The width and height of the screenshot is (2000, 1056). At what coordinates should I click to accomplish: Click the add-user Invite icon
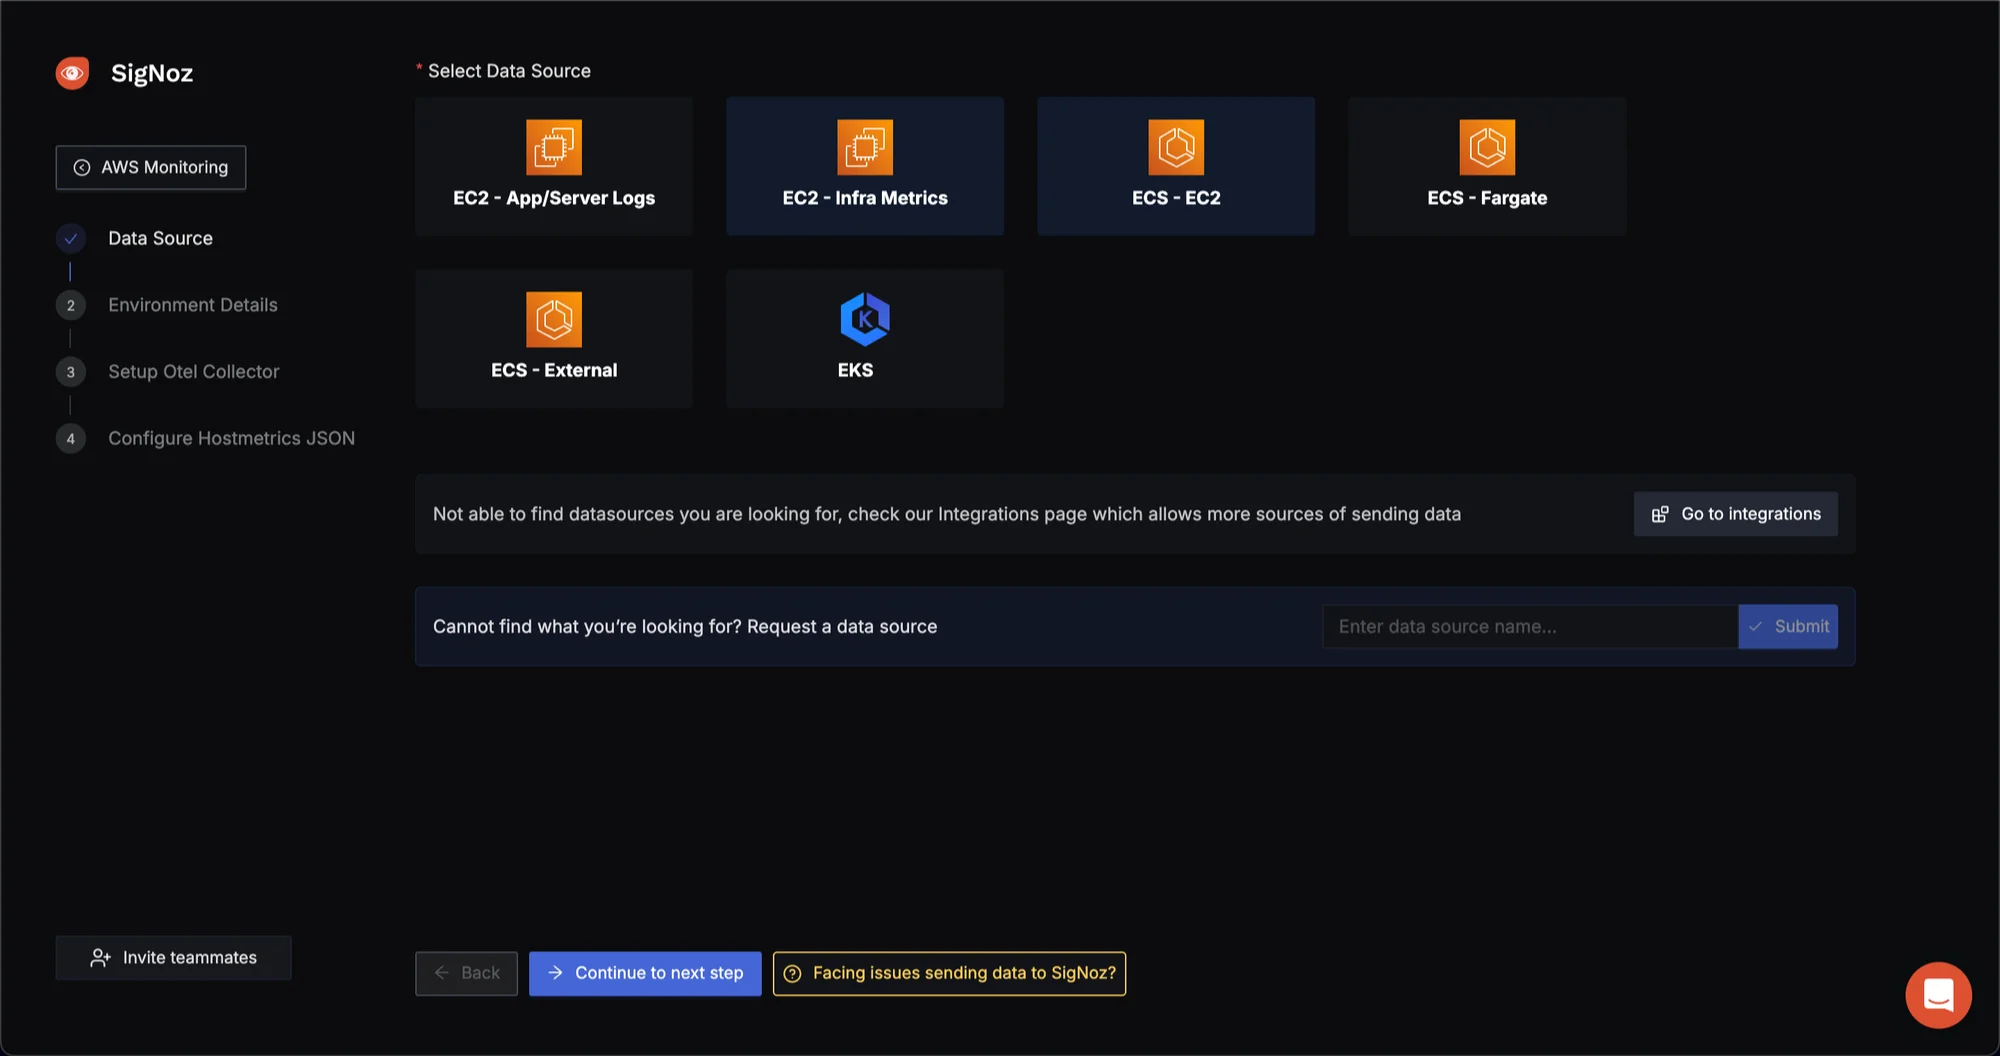click(100, 958)
